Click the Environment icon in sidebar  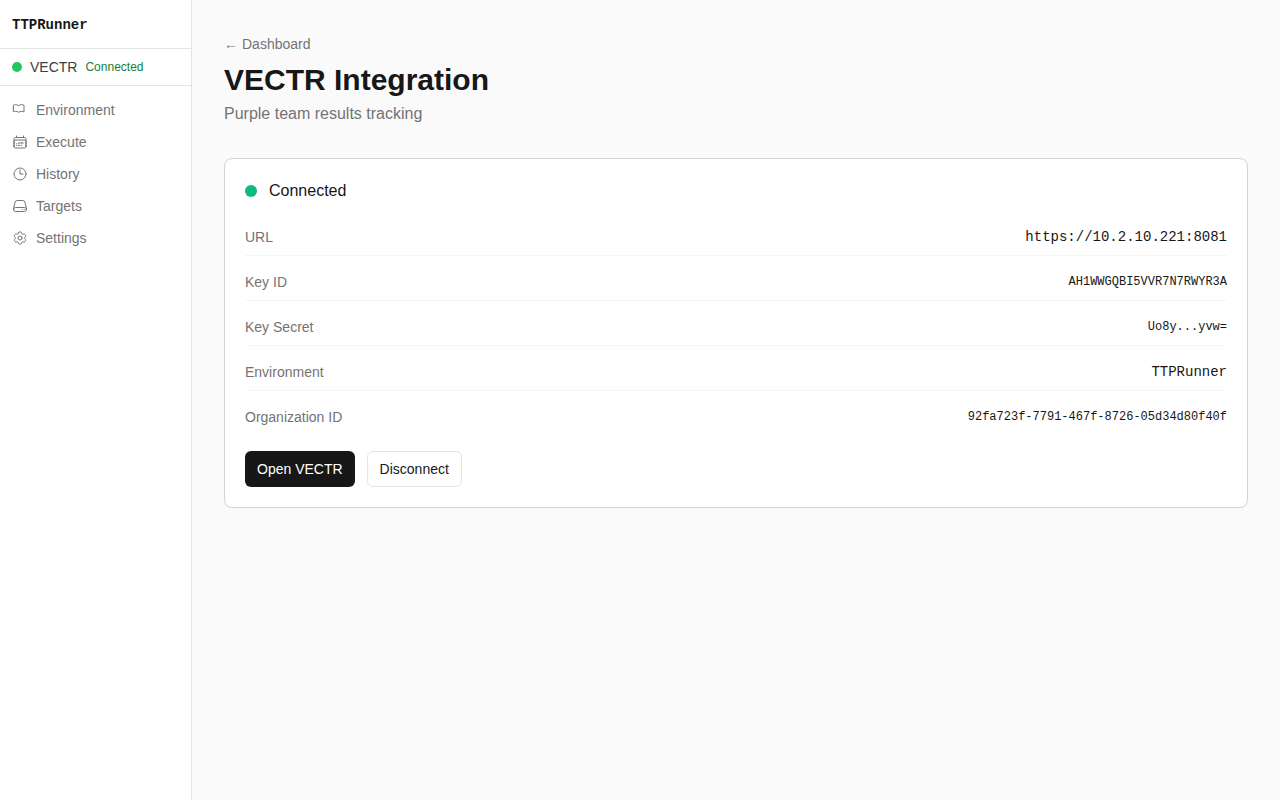pos(19,110)
